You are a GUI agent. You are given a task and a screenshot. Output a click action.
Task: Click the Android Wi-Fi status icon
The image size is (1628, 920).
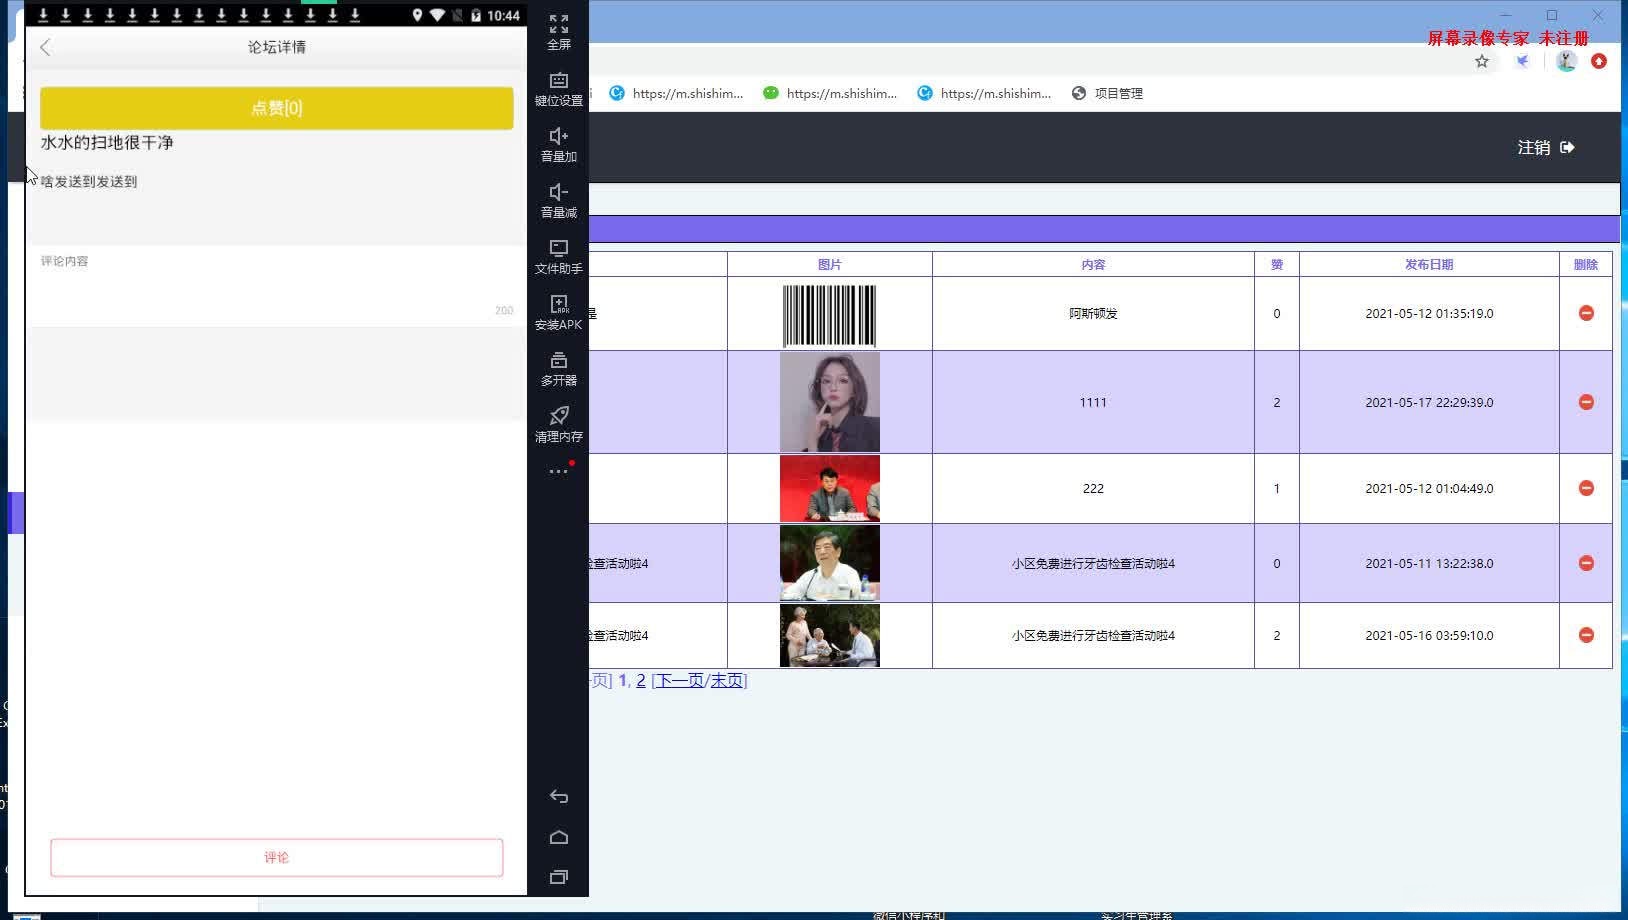point(437,15)
